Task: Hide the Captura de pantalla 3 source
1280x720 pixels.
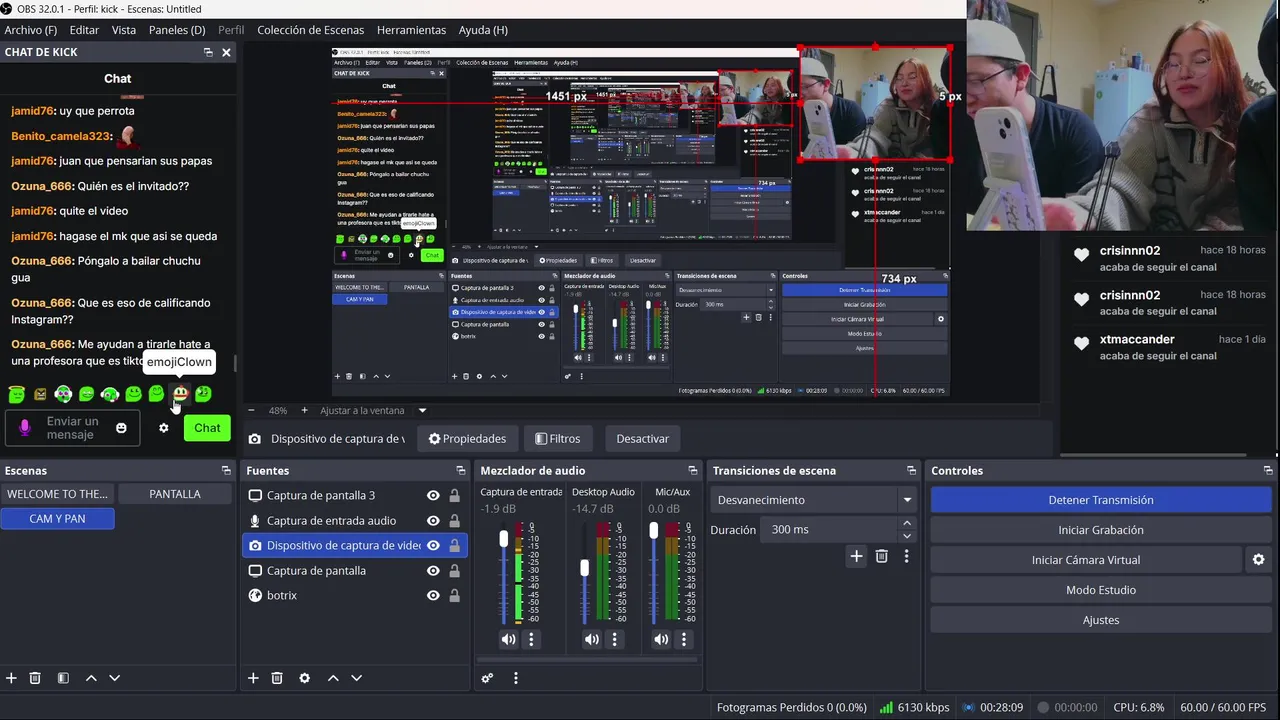Action: [x=433, y=495]
